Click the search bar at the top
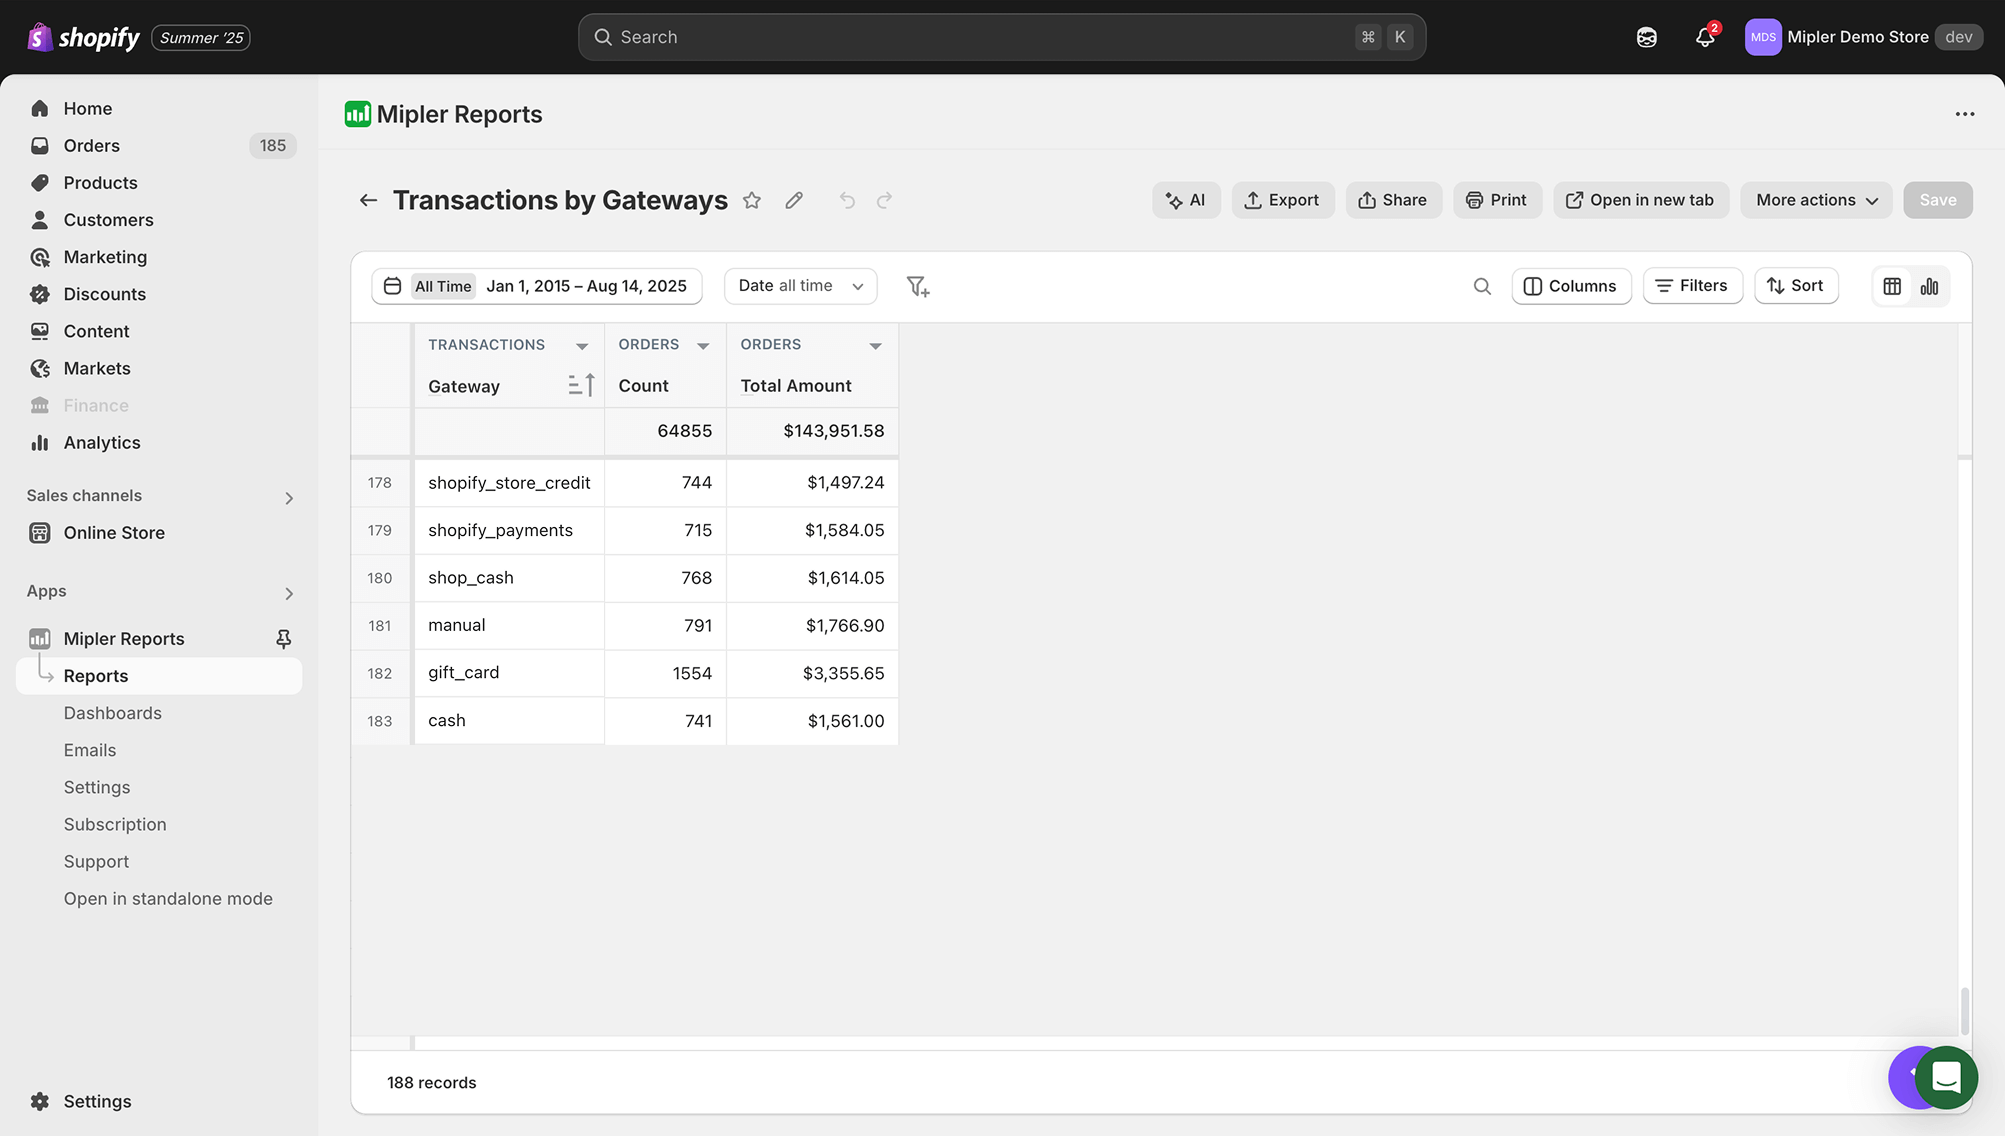The image size is (2005, 1136). (1000, 36)
